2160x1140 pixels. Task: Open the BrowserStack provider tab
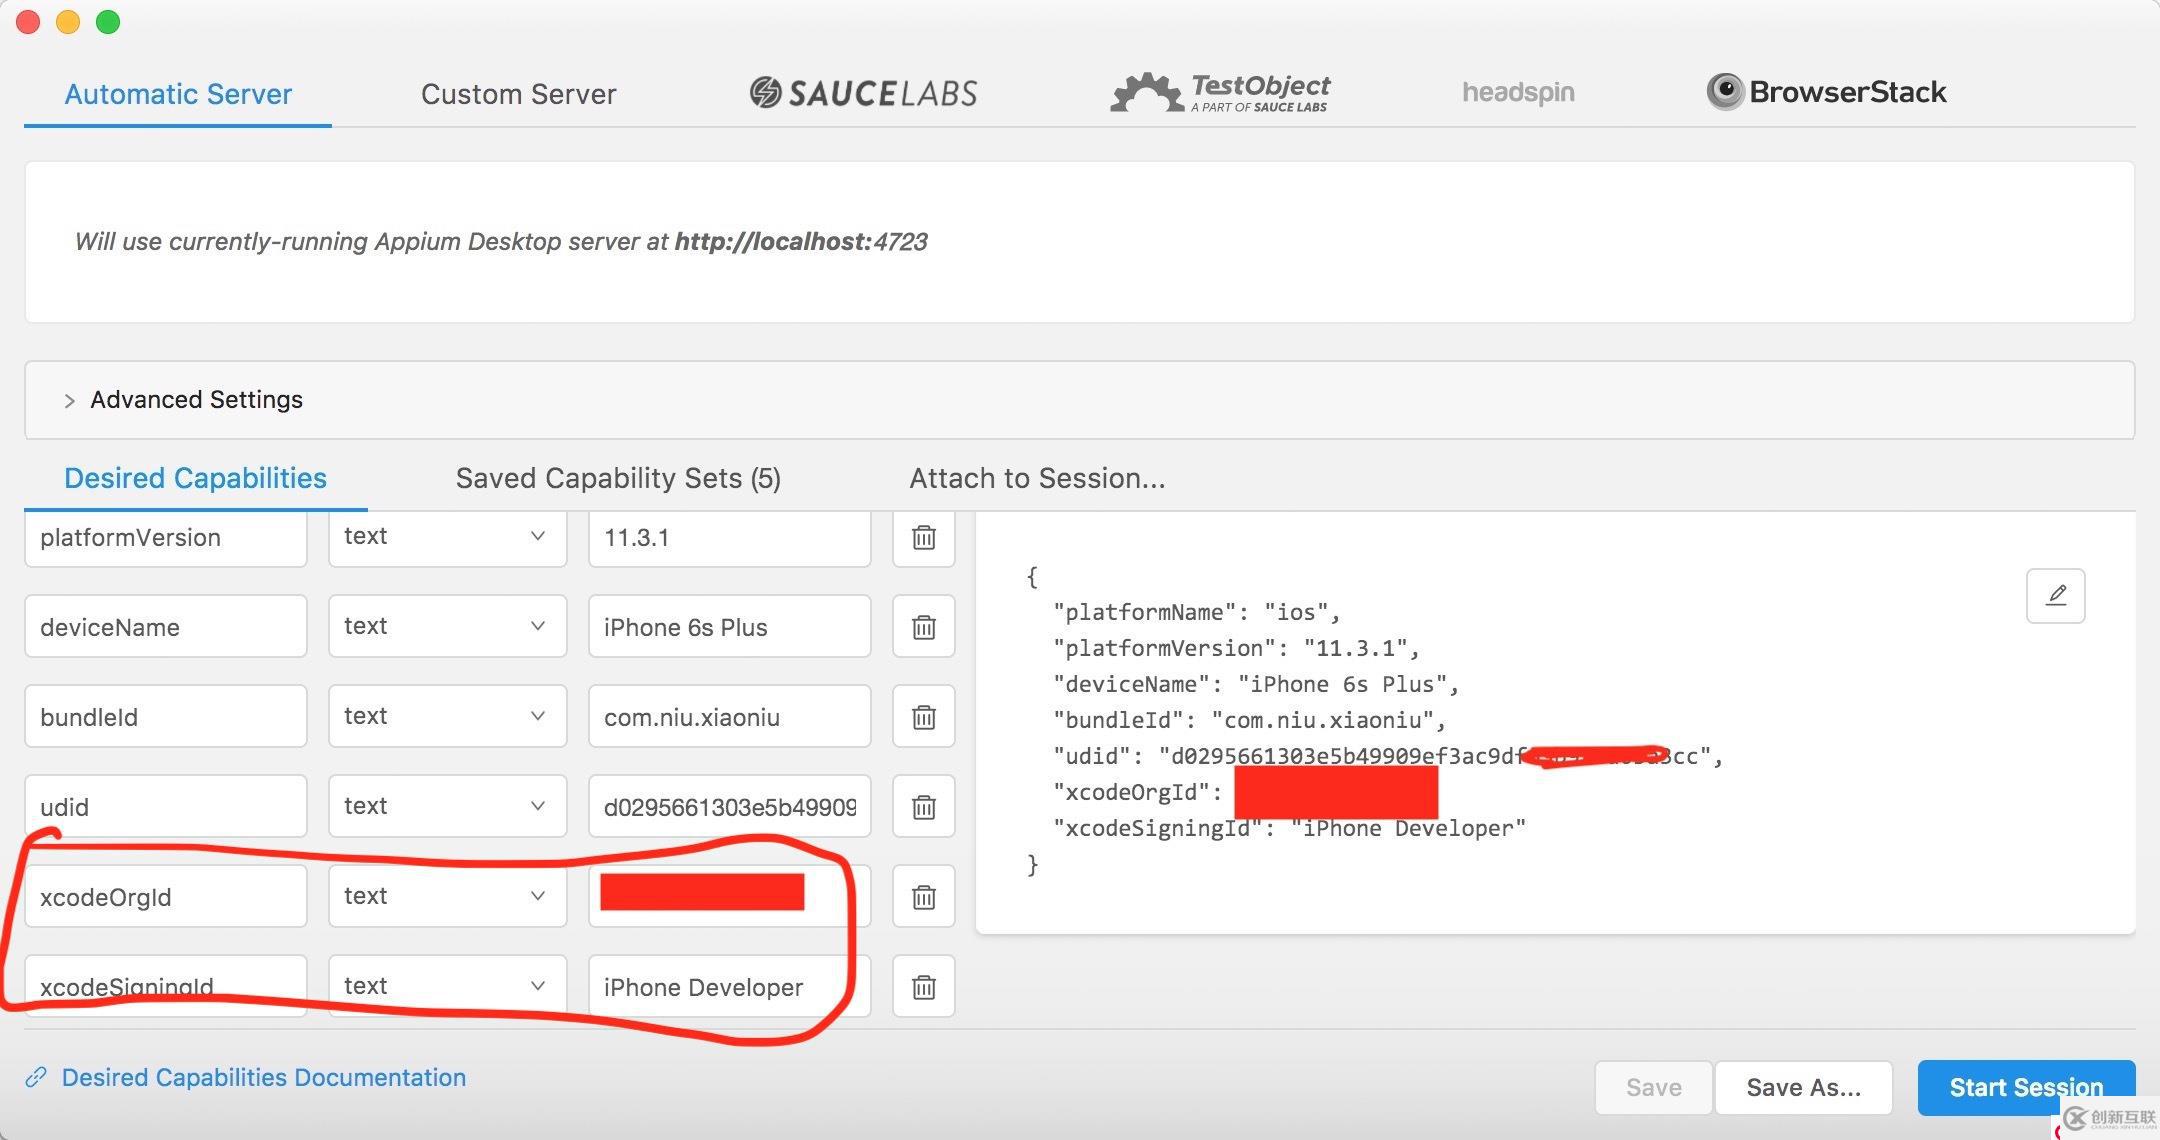[1826, 92]
